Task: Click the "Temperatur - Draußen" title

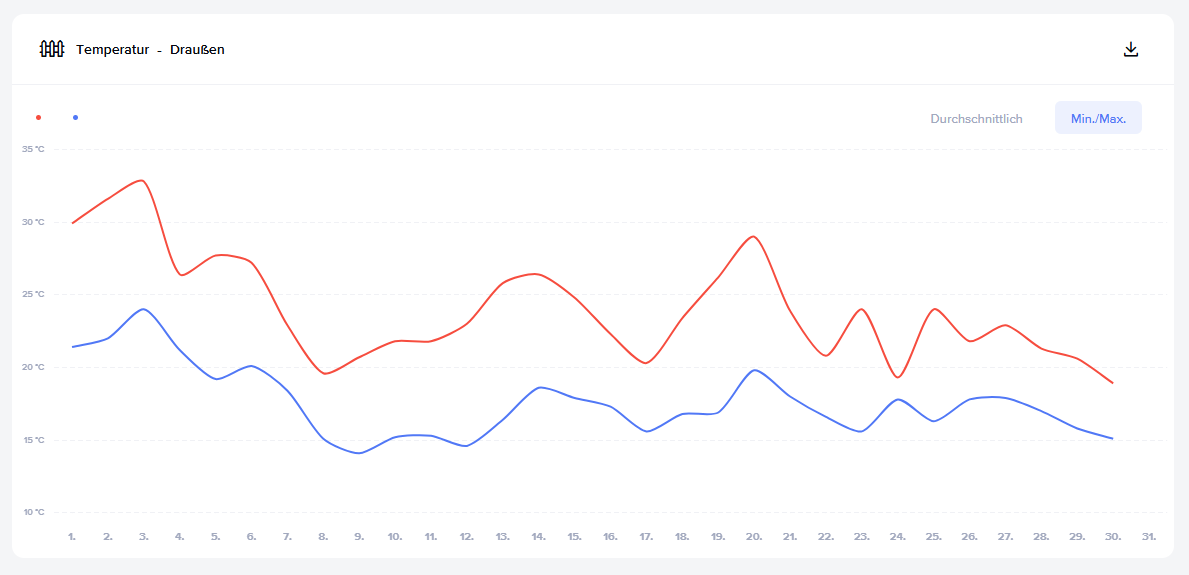Action: (x=150, y=50)
